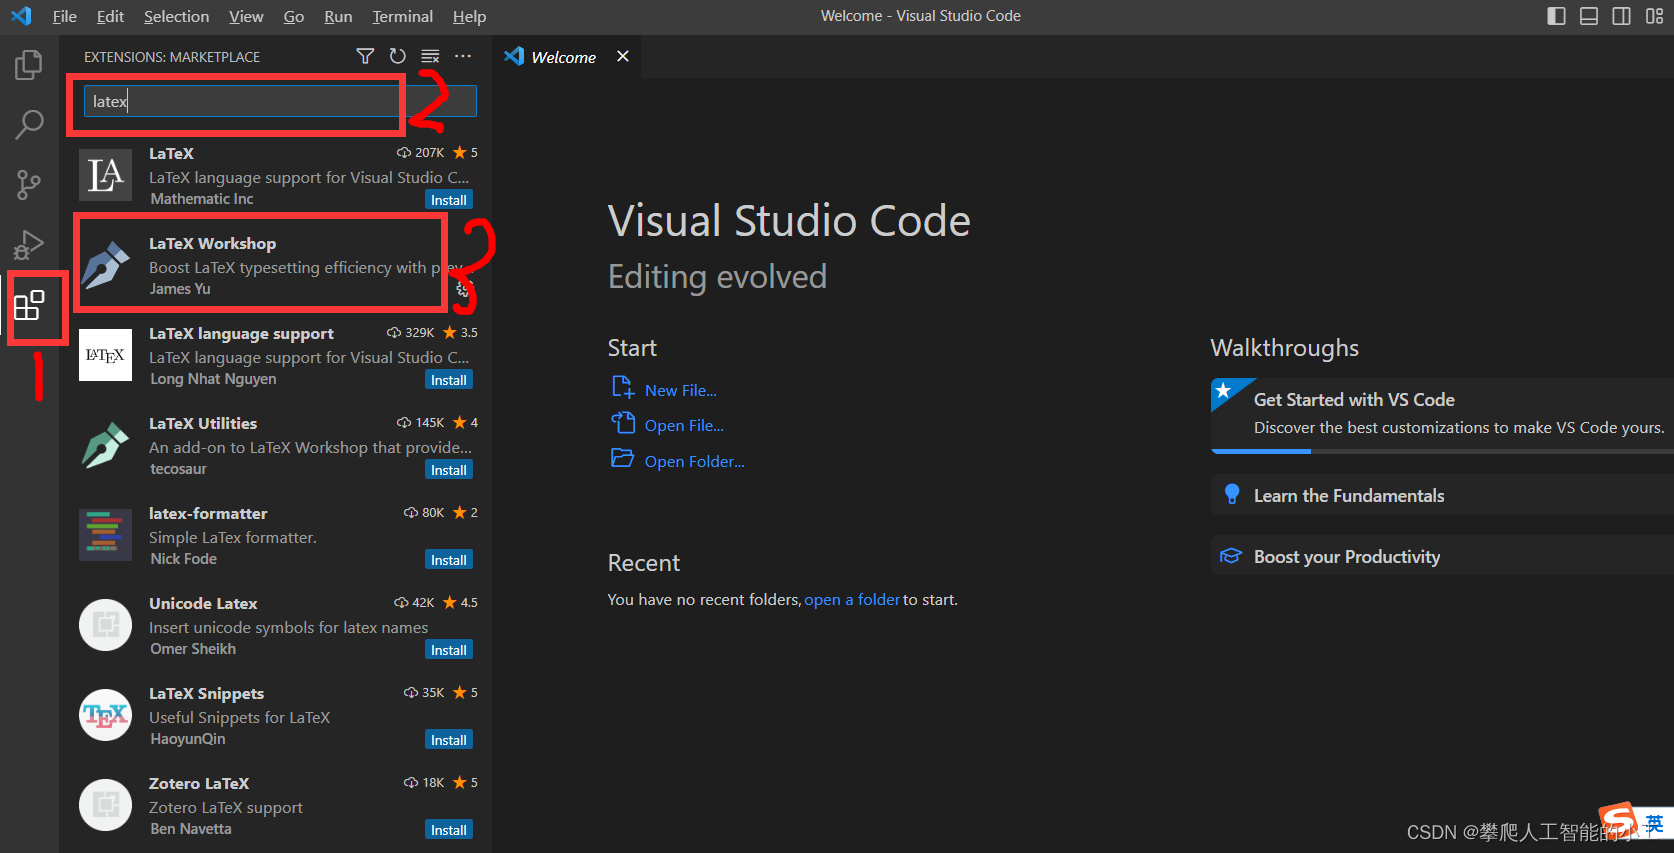
Task: Install the LaTeX Utilities extension
Action: pyautogui.click(x=449, y=470)
